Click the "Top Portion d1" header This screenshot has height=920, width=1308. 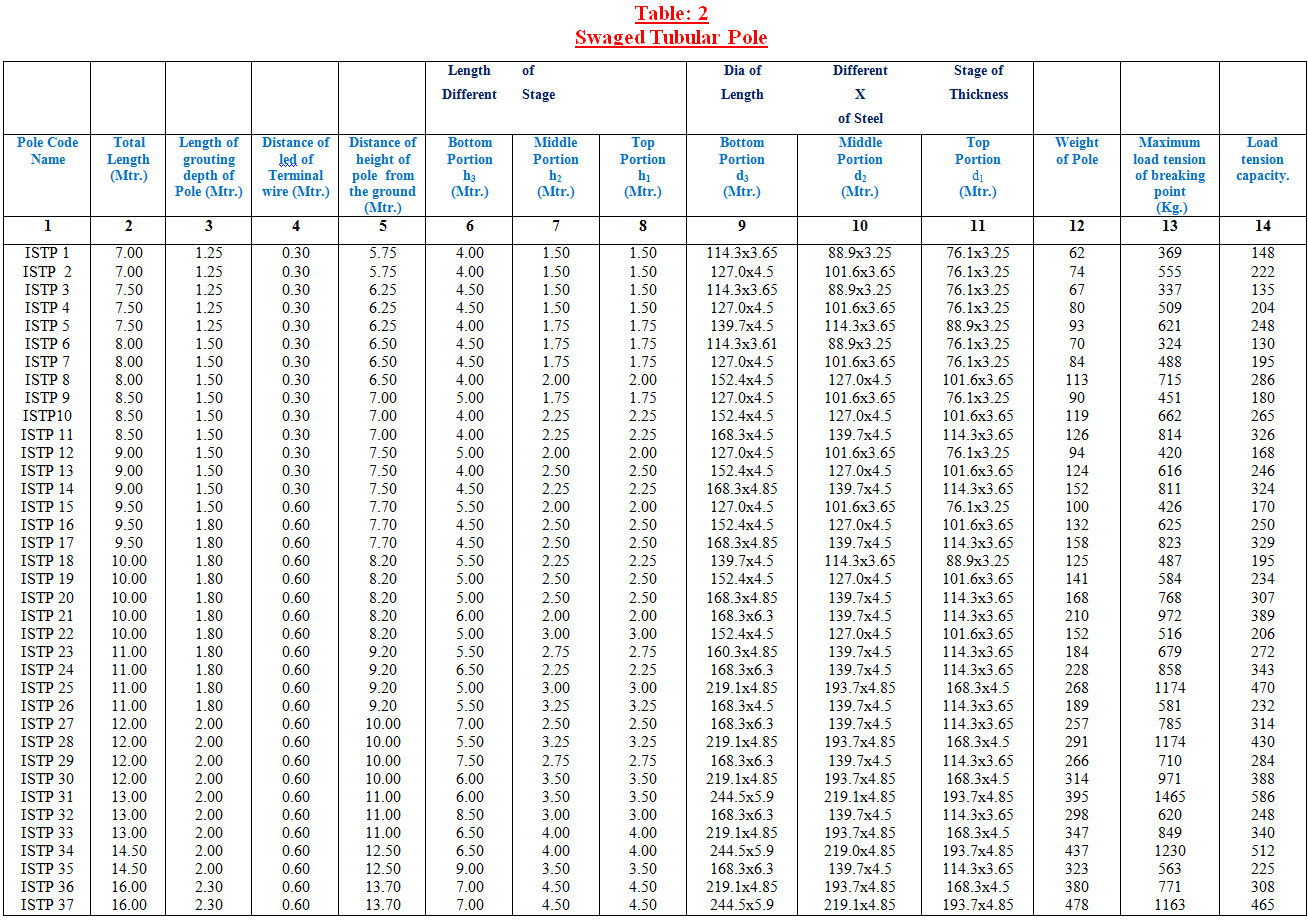click(x=978, y=167)
